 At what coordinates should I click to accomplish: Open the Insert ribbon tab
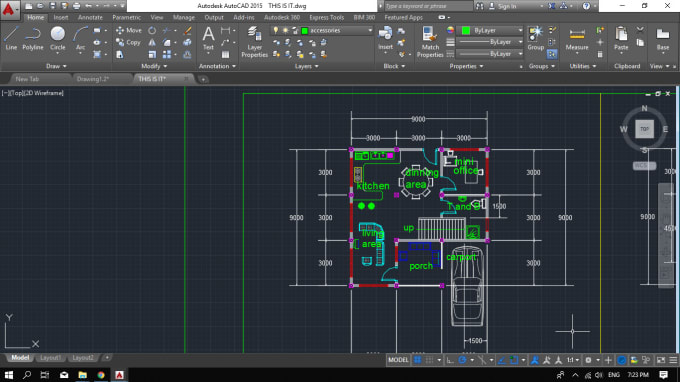pyautogui.click(x=61, y=17)
